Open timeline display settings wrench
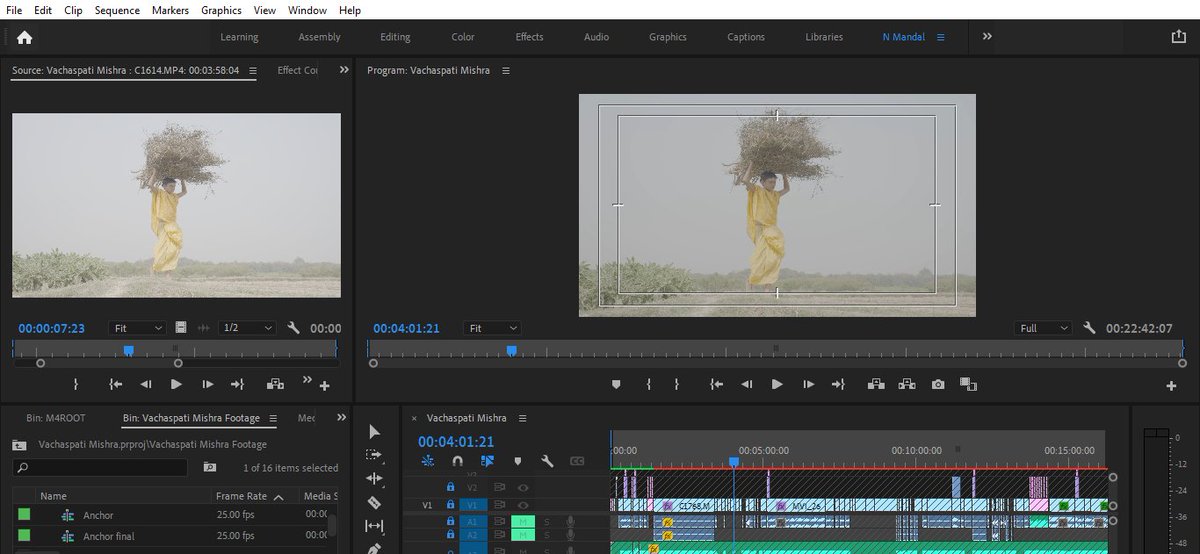This screenshot has height=554, width=1200. (547, 461)
